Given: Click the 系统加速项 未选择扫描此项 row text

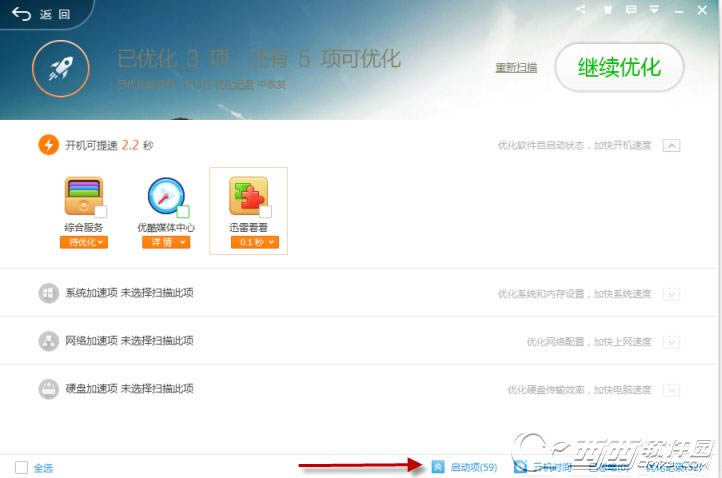Looking at the screenshot, I should click(129, 293).
